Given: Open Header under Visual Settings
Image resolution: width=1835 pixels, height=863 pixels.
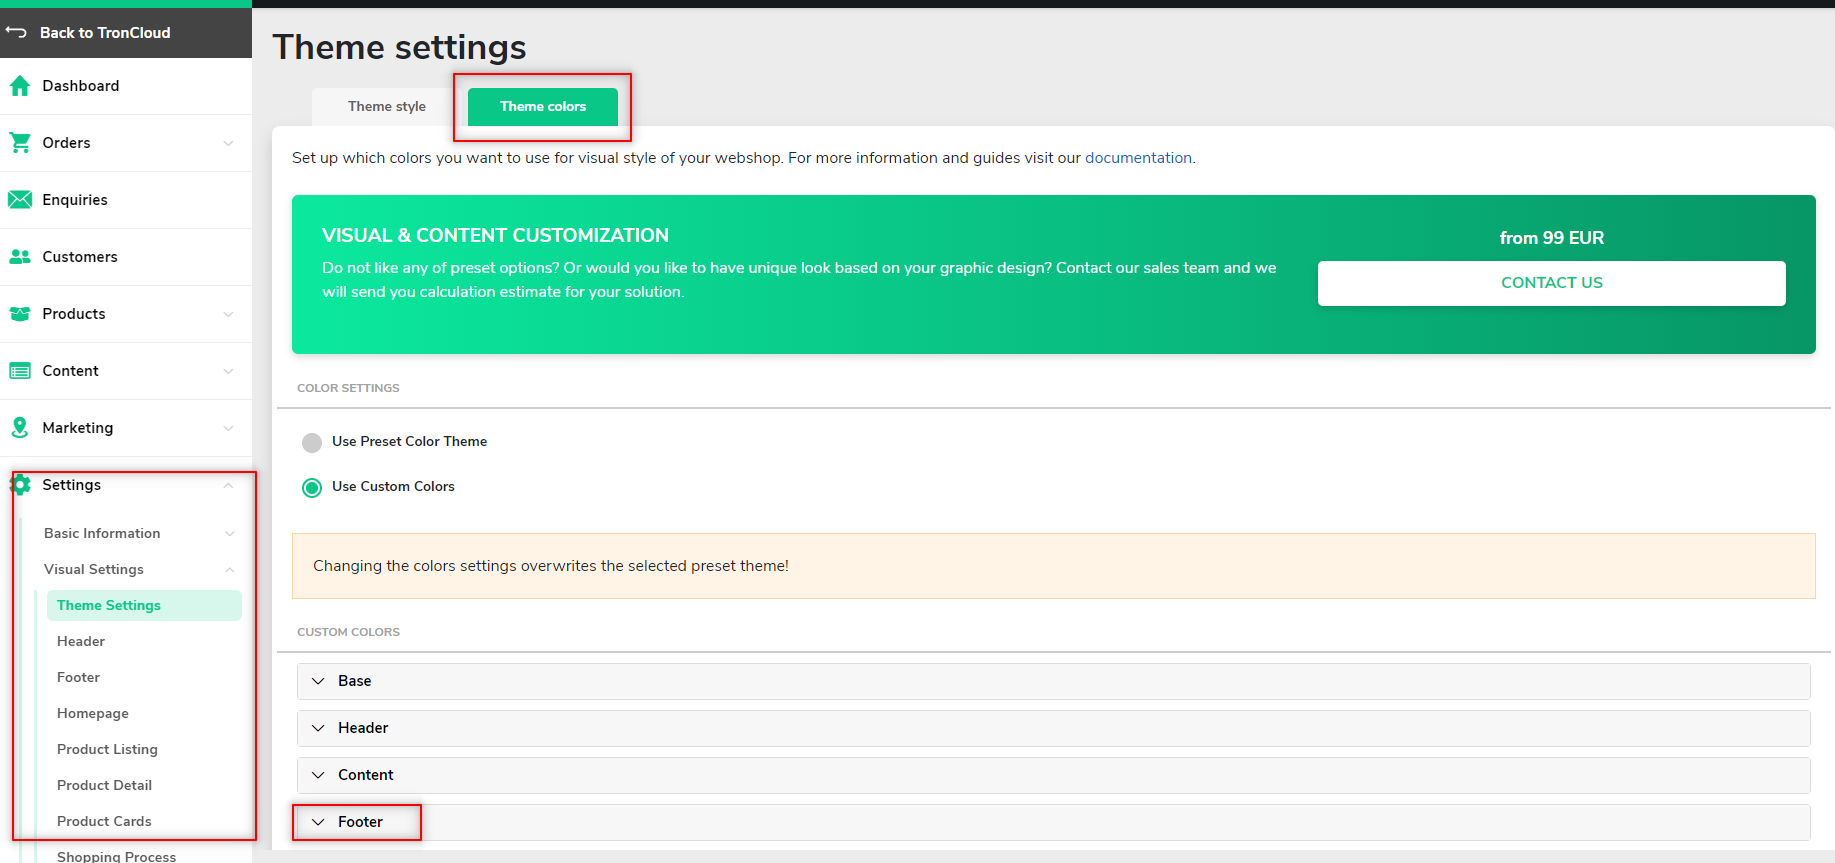Looking at the screenshot, I should [81, 642].
